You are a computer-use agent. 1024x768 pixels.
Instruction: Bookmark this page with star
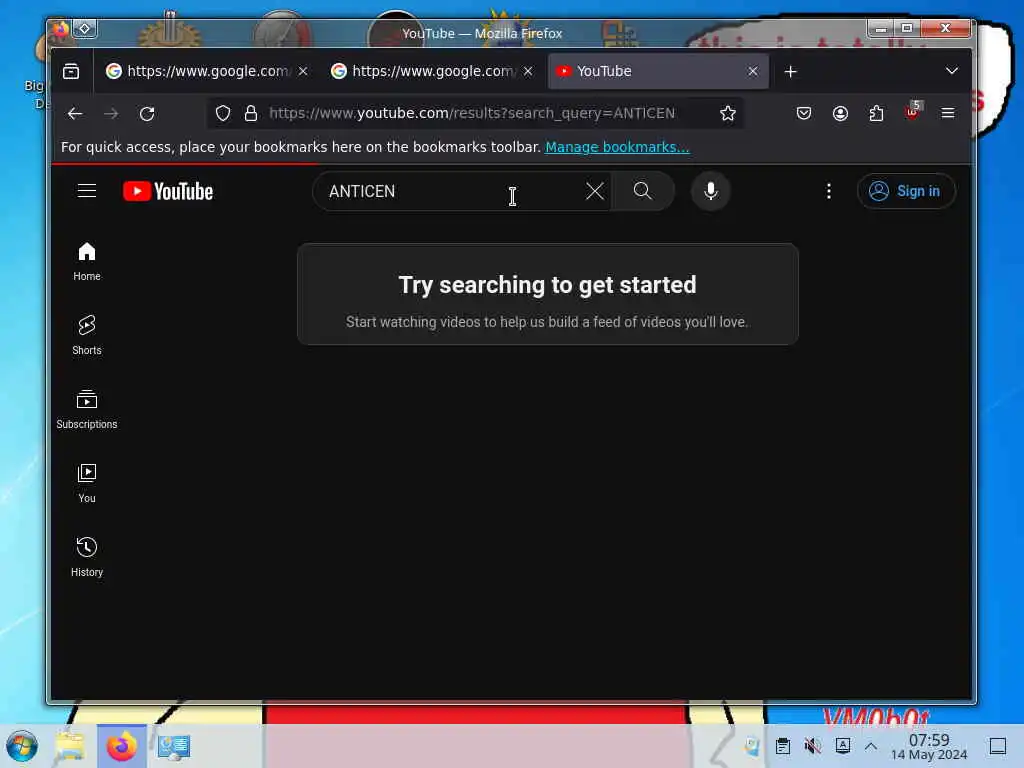pos(728,114)
